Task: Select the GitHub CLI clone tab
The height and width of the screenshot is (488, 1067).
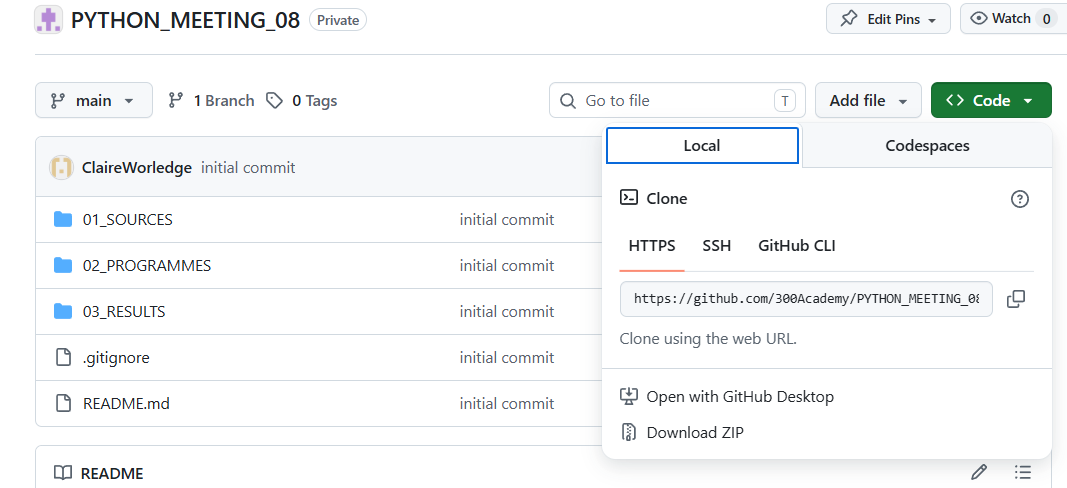Action: click(797, 246)
